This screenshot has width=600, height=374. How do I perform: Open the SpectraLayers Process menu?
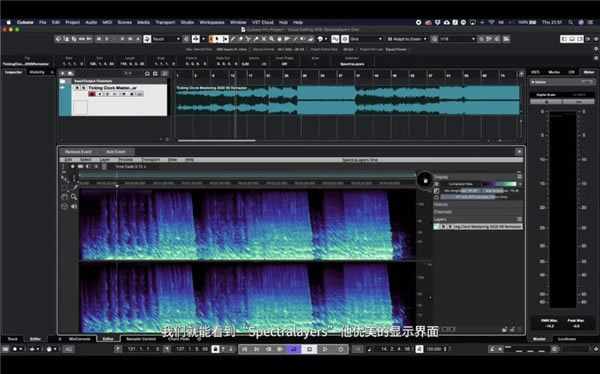pos(126,160)
